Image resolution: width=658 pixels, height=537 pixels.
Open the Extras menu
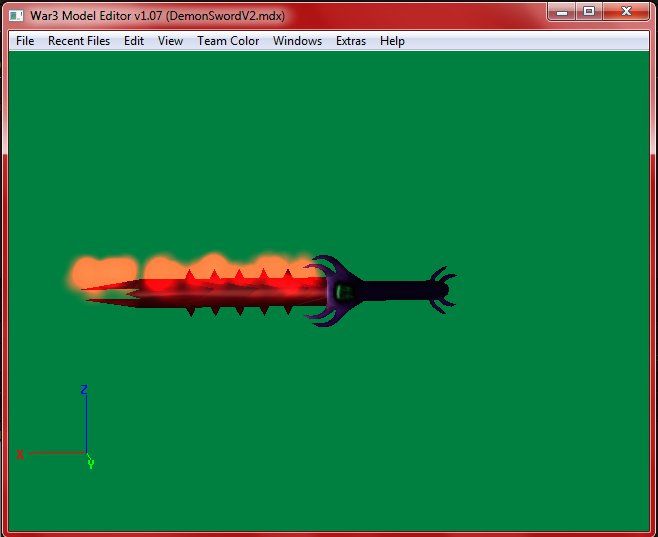tap(351, 41)
